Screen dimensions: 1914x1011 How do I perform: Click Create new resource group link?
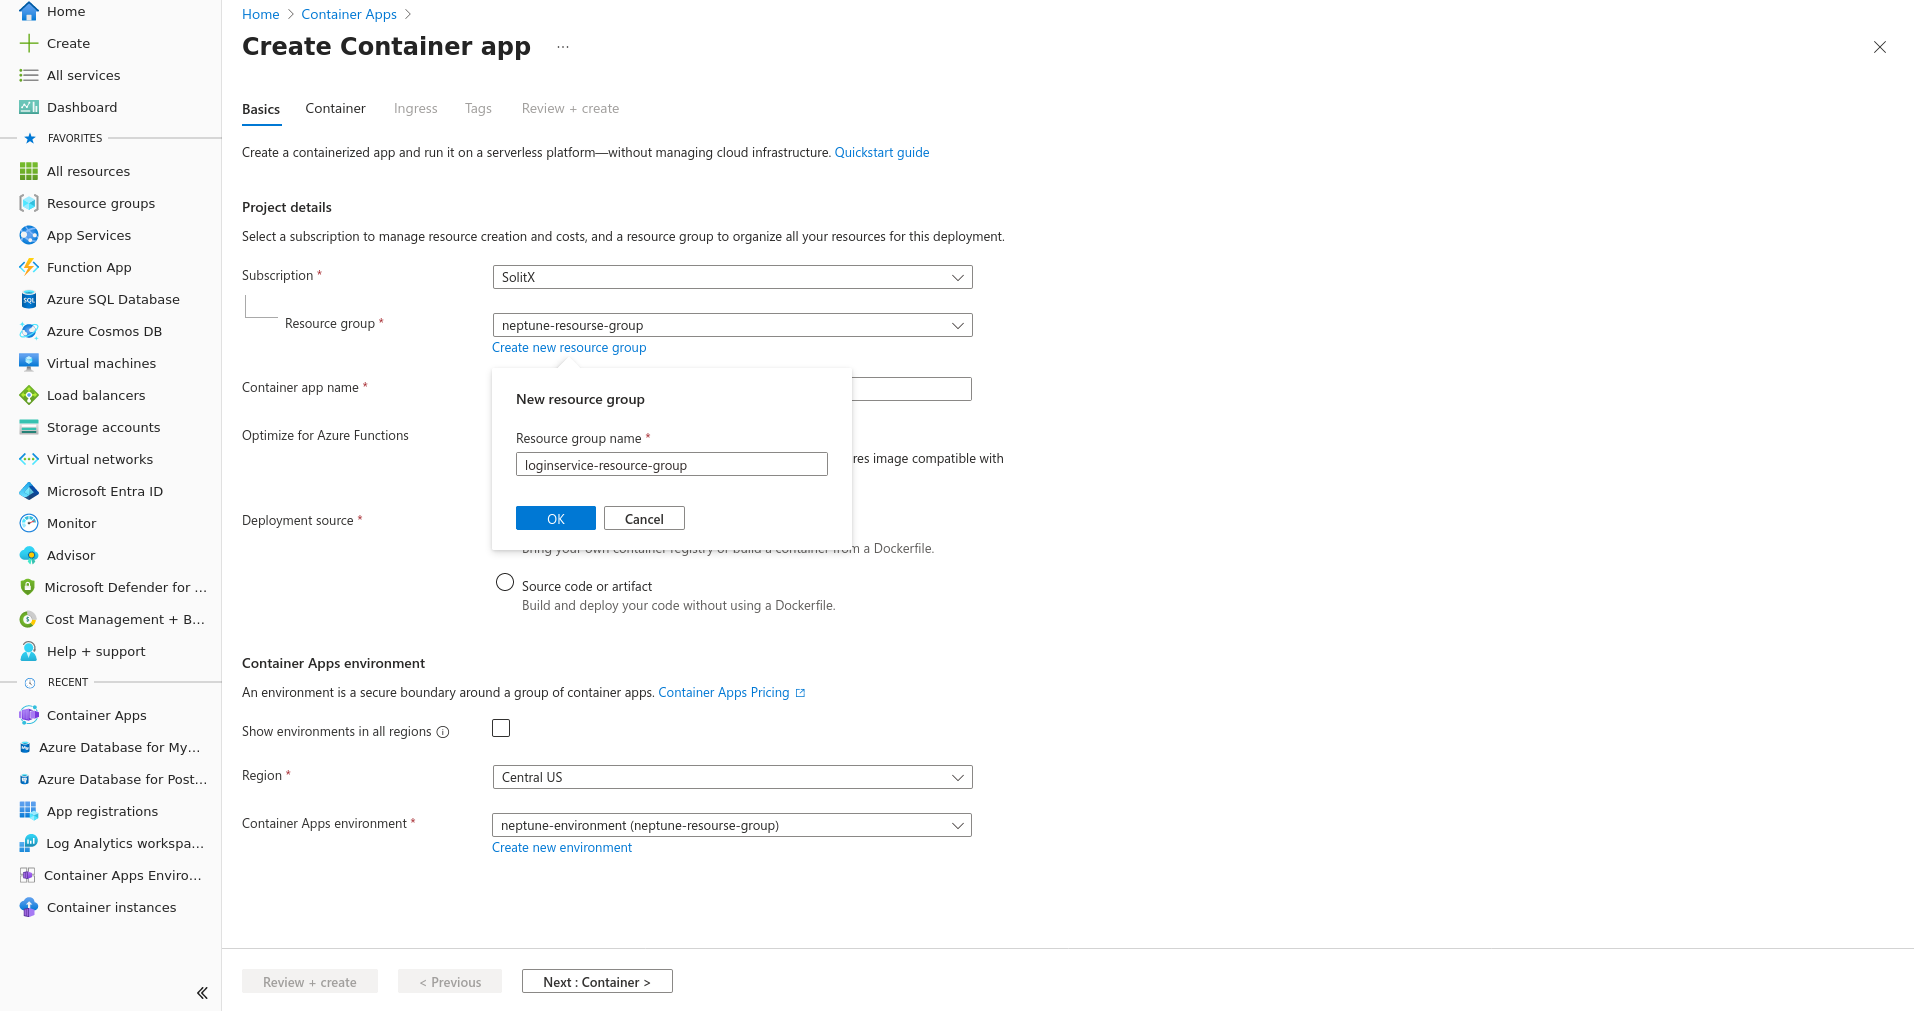tap(569, 347)
